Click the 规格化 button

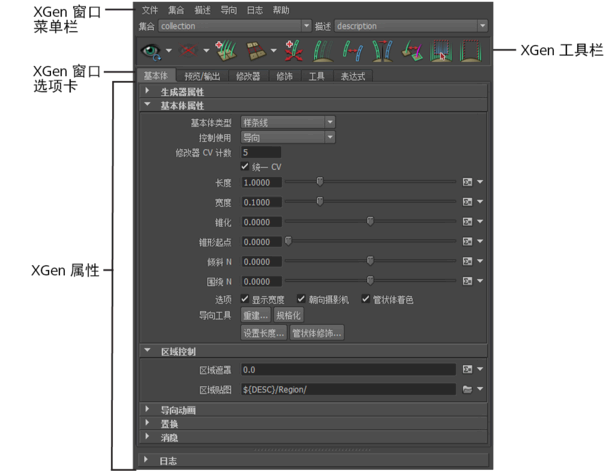point(289,315)
